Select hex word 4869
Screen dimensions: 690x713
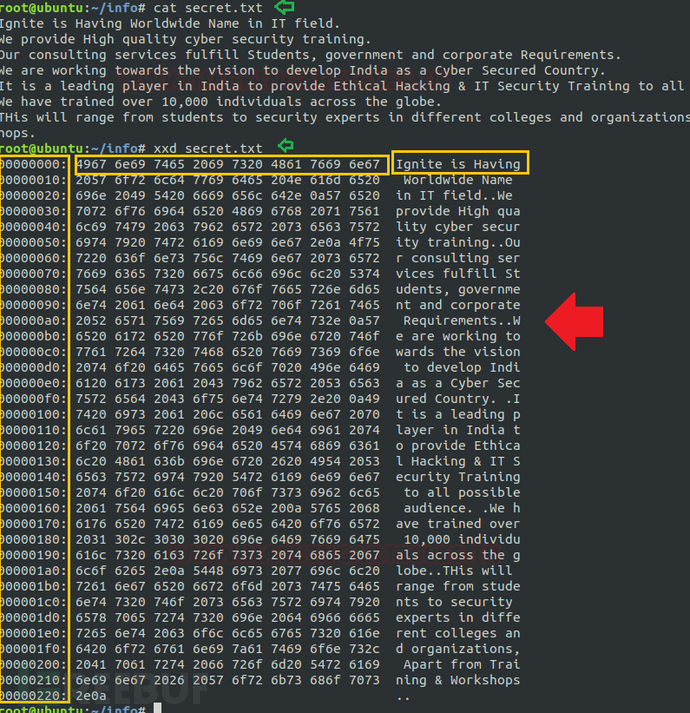[x=247, y=211]
